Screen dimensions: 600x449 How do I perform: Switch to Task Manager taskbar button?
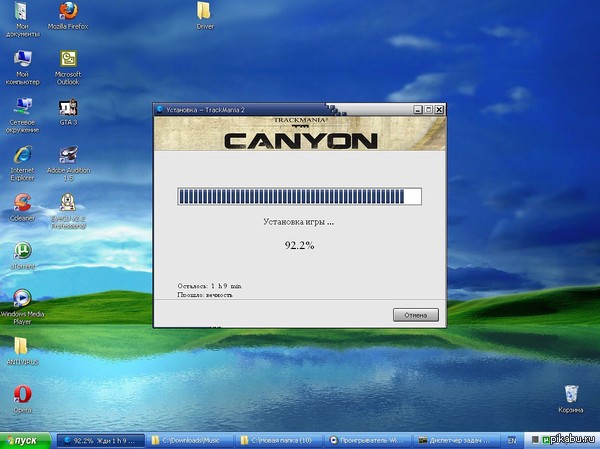(x=457, y=441)
